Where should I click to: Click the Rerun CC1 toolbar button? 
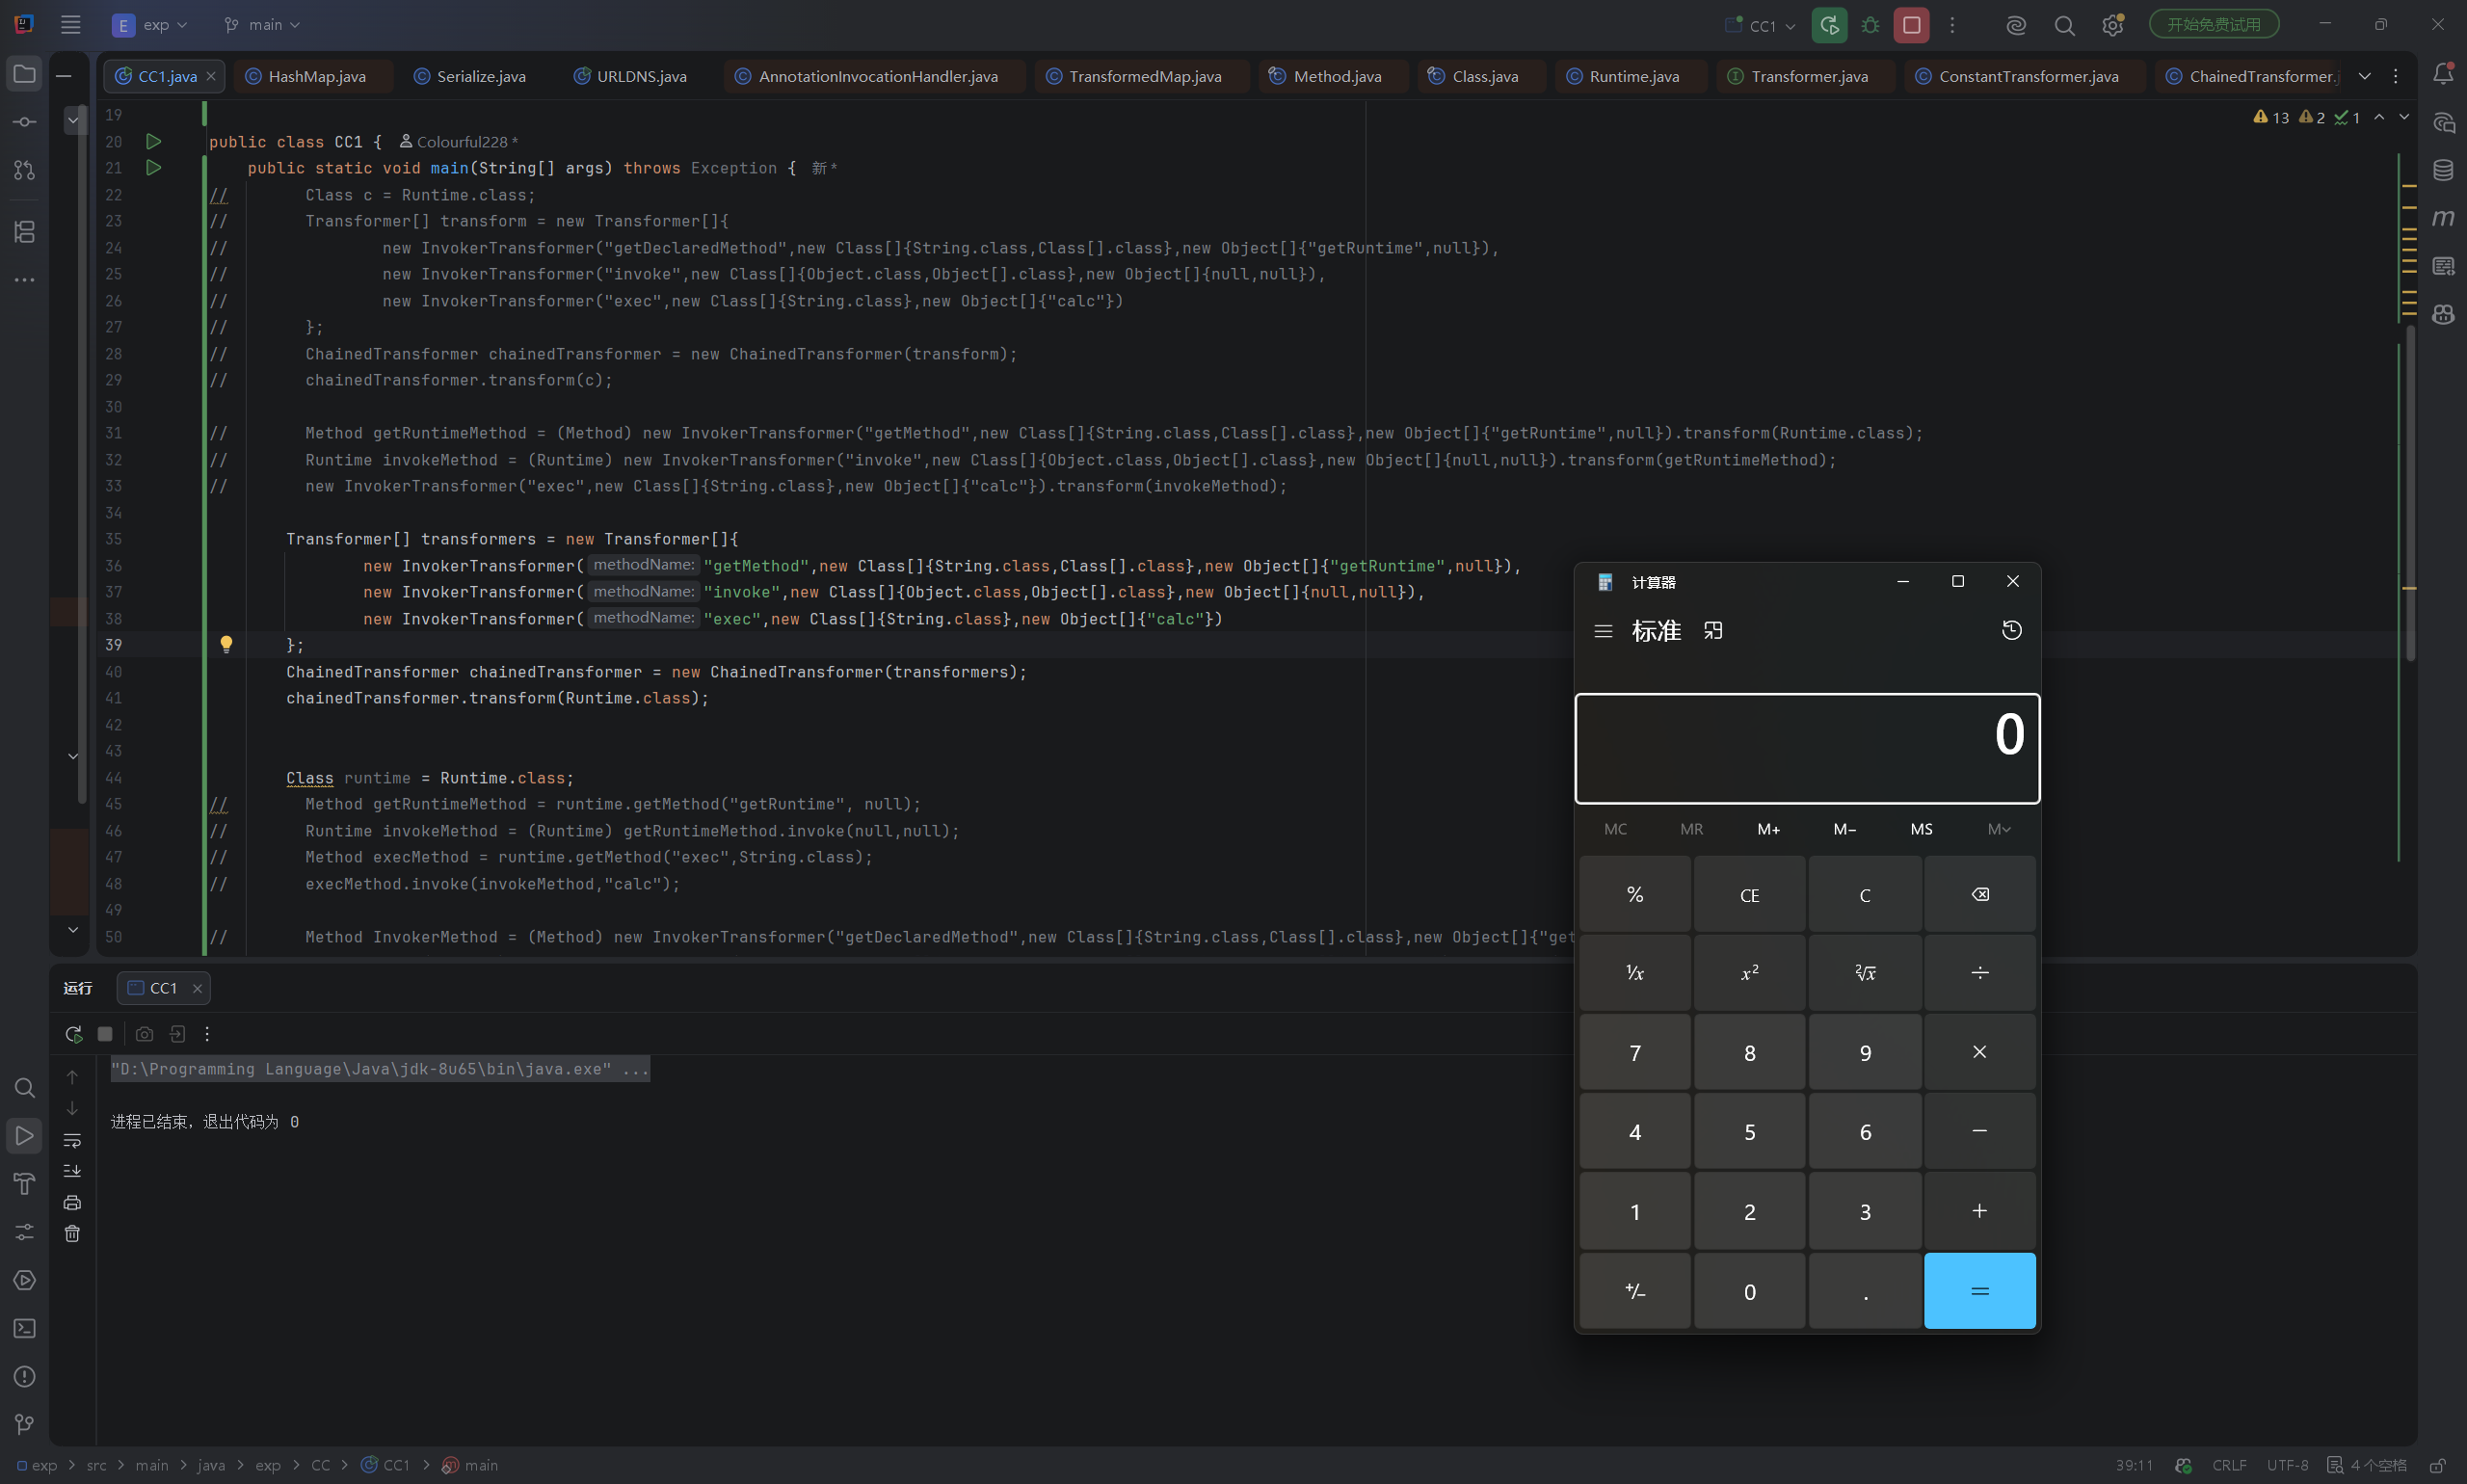click(1829, 25)
